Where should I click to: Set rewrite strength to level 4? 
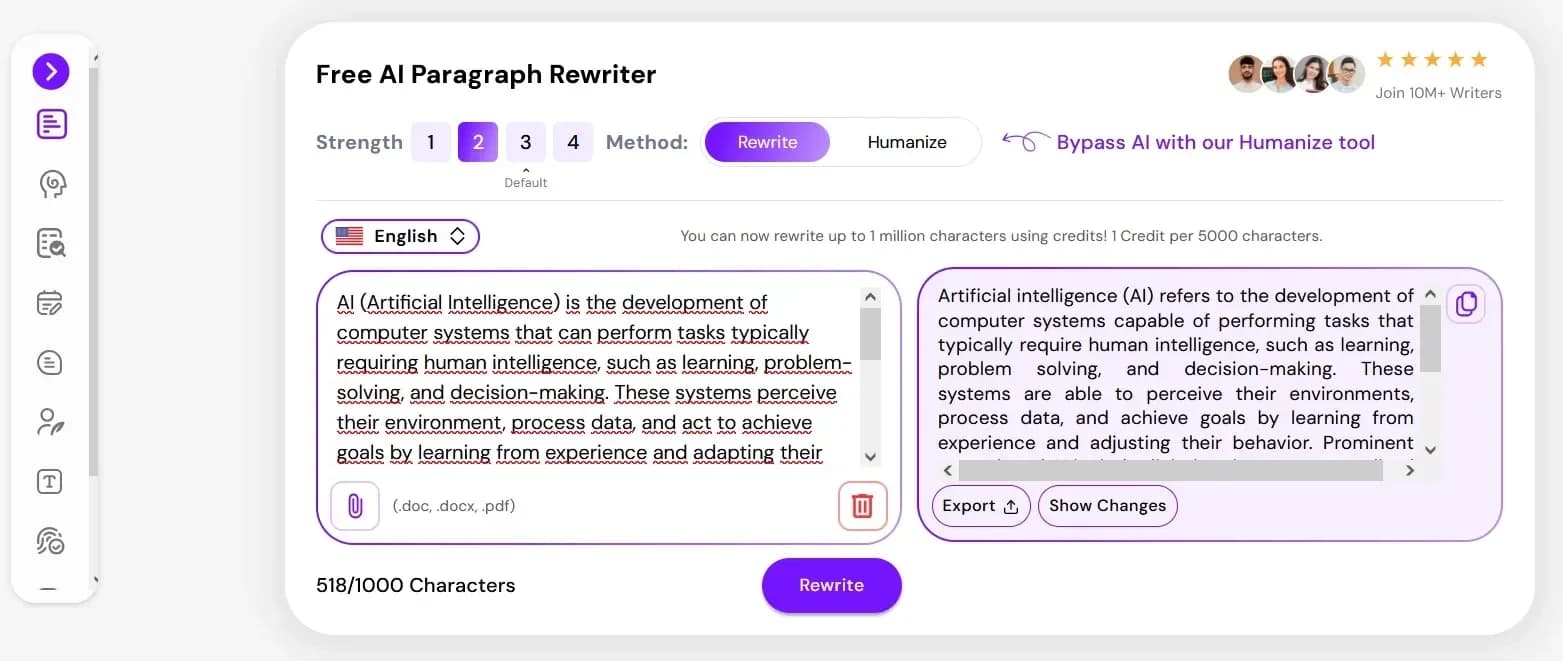pos(573,141)
